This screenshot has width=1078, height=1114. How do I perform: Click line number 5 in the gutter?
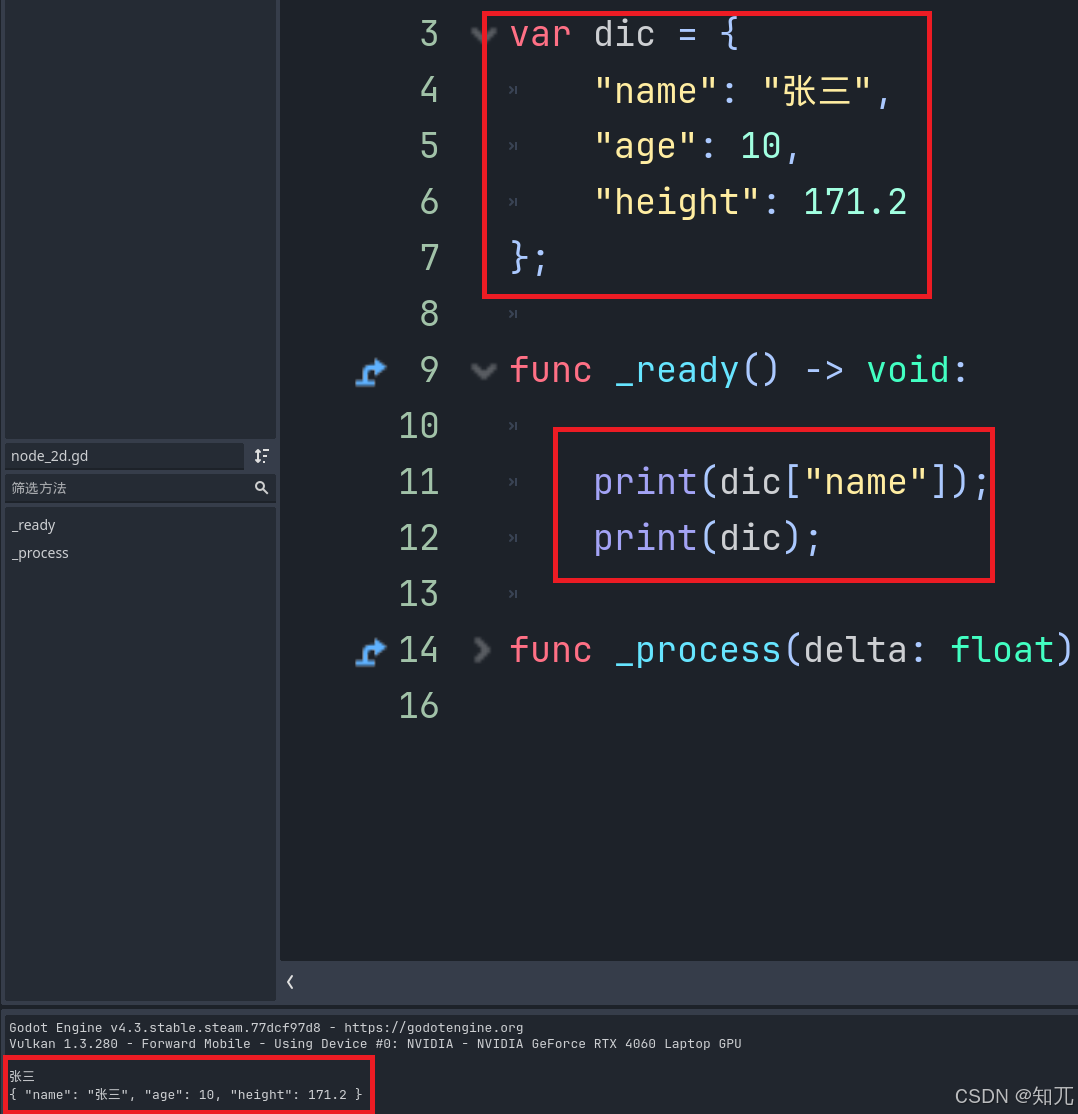(x=428, y=145)
